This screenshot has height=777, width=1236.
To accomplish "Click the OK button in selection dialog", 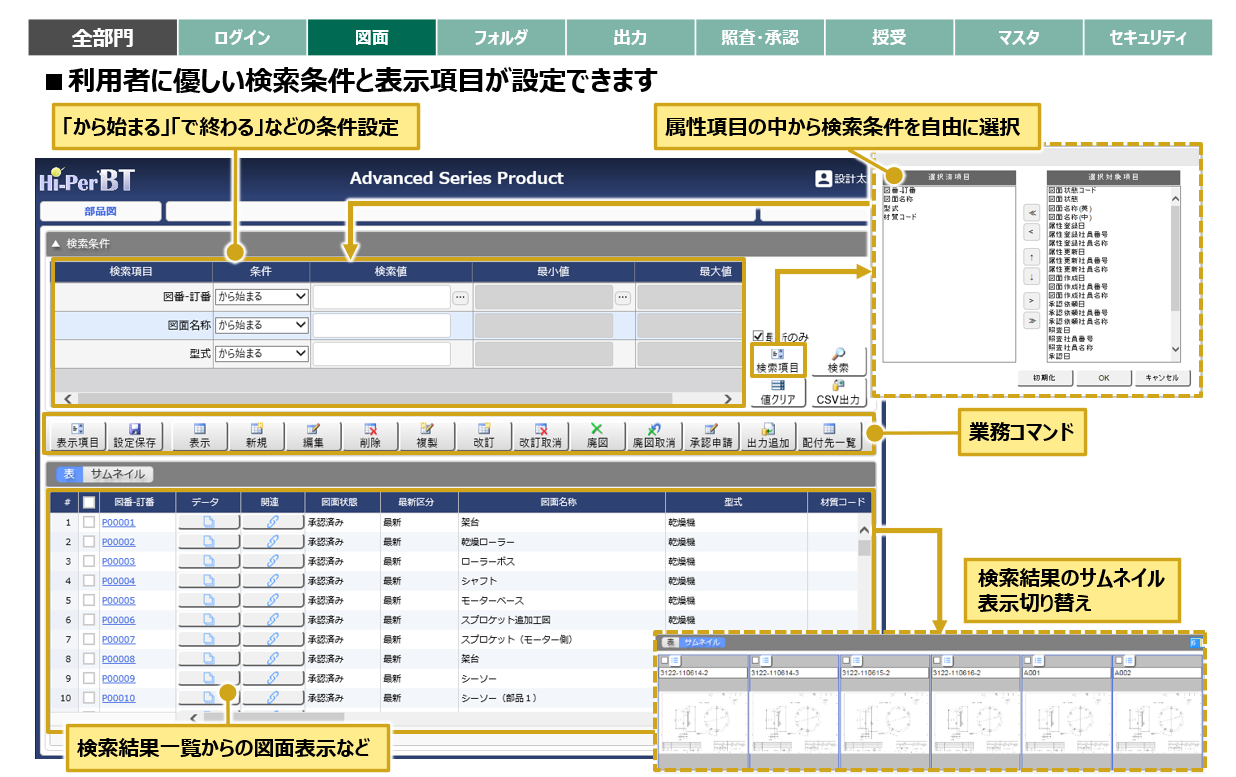I will 1103,378.
